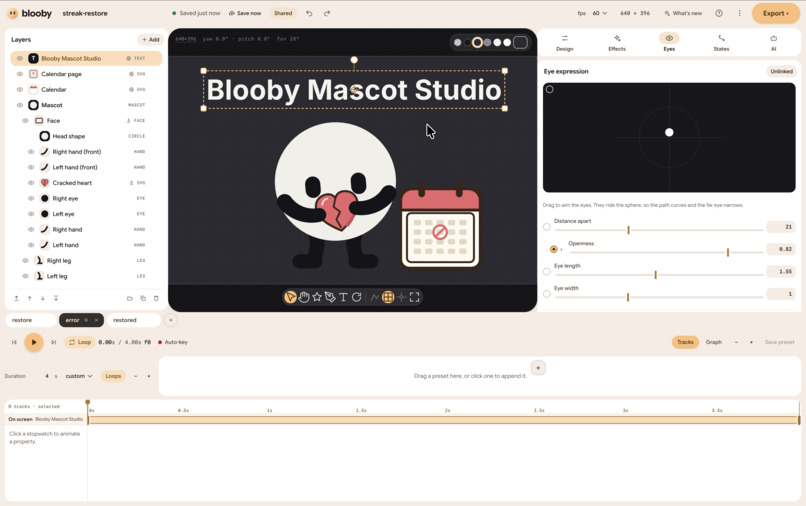Click the group into folder icon
Viewport: 806px width, 506px height.
[130, 298]
